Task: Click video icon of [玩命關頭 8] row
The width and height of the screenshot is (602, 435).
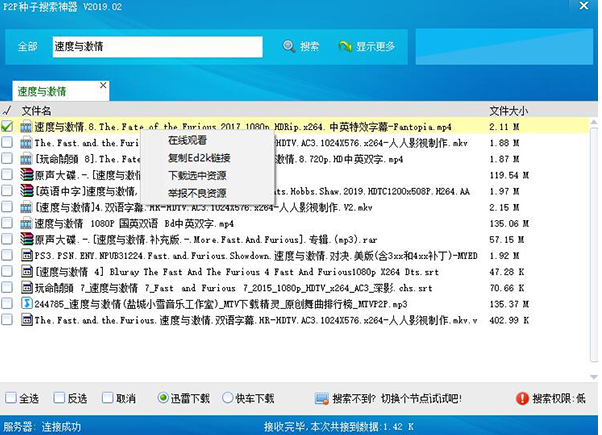Action: click(26, 159)
